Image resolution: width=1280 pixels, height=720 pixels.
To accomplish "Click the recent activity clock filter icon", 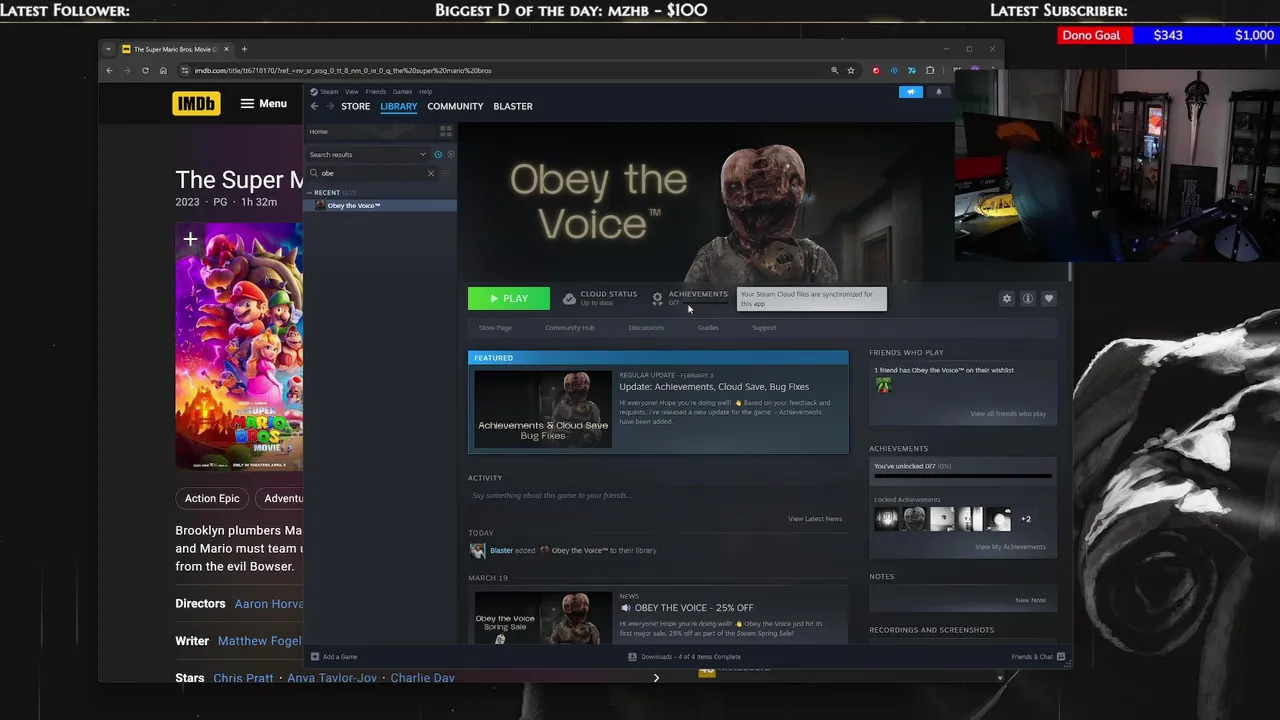I will [x=438, y=154].
